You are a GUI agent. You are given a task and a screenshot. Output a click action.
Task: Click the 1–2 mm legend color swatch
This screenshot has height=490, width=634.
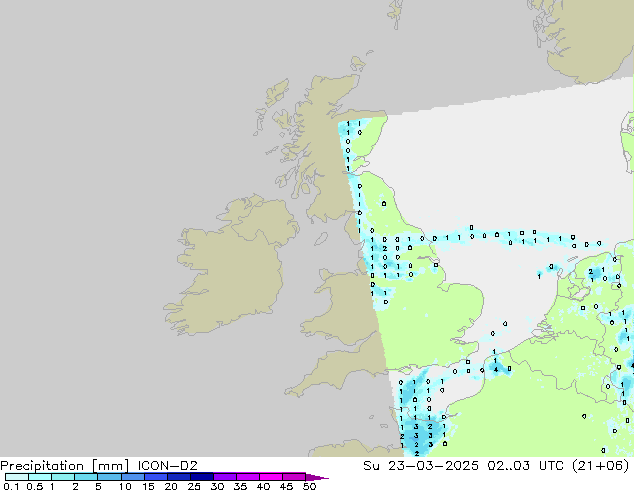pyautogui.click(x=63, y=477)
